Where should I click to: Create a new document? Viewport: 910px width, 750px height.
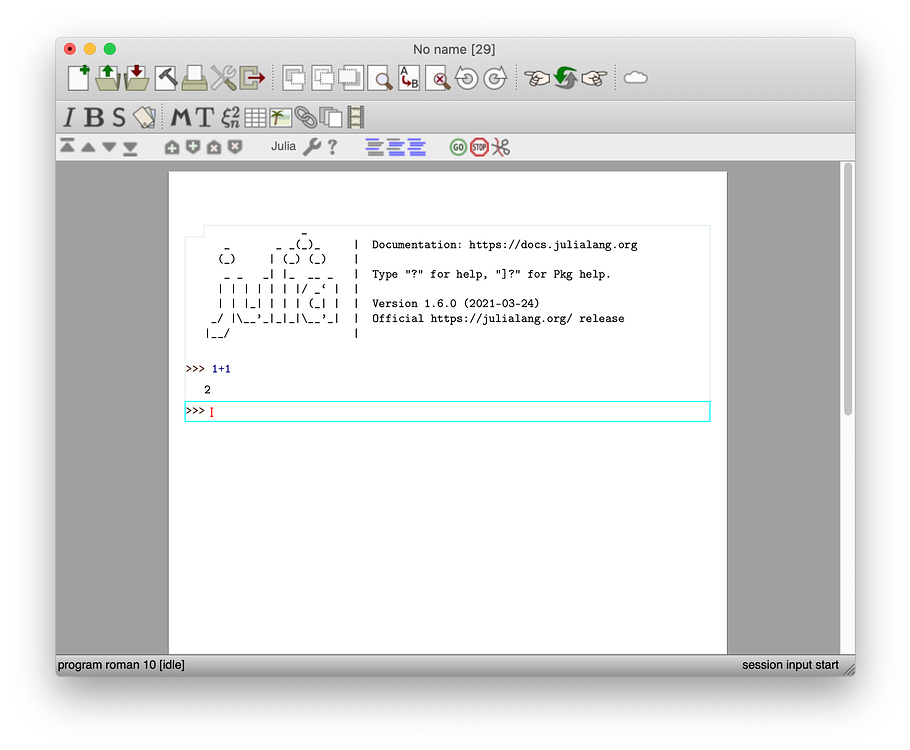coord(78,78)
